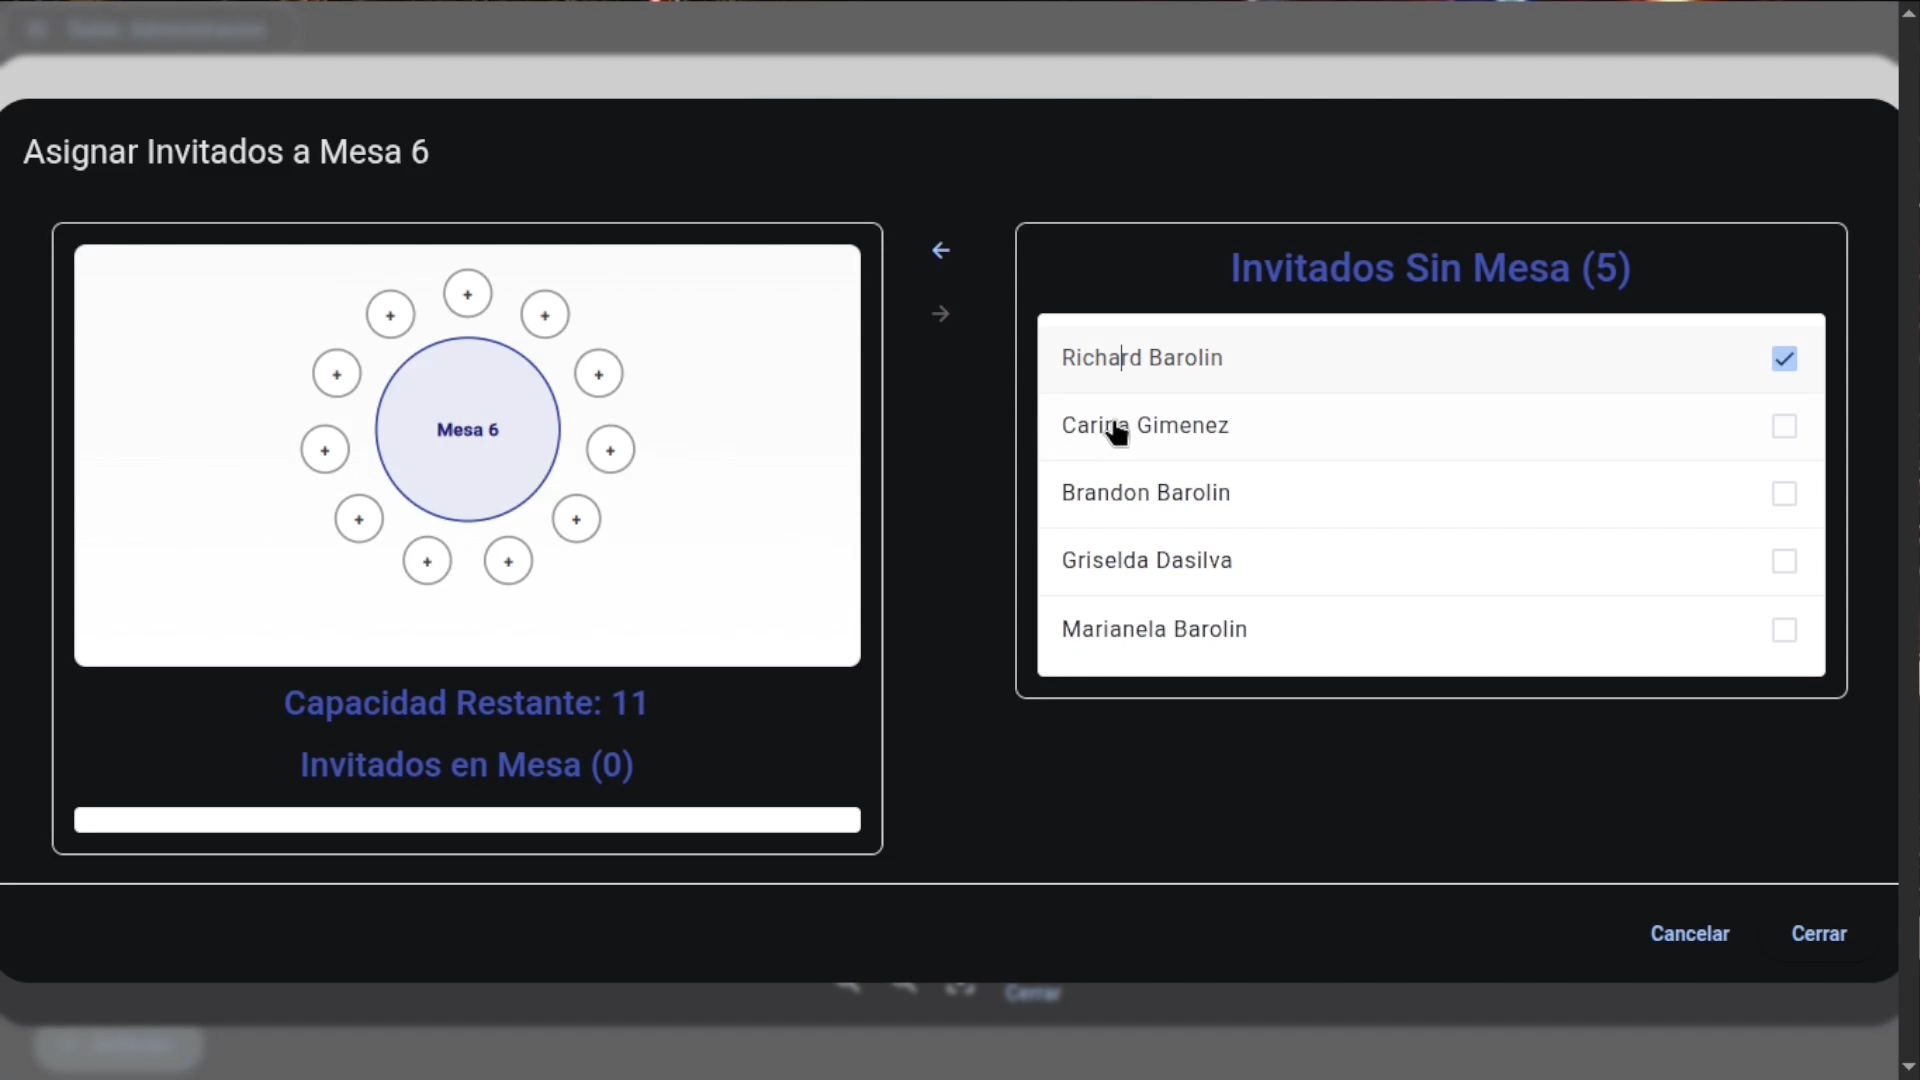Viewport: 1920px width, 1080px height.
Task: Click the seat at upper right of top seat
Action: coord(545,316)
